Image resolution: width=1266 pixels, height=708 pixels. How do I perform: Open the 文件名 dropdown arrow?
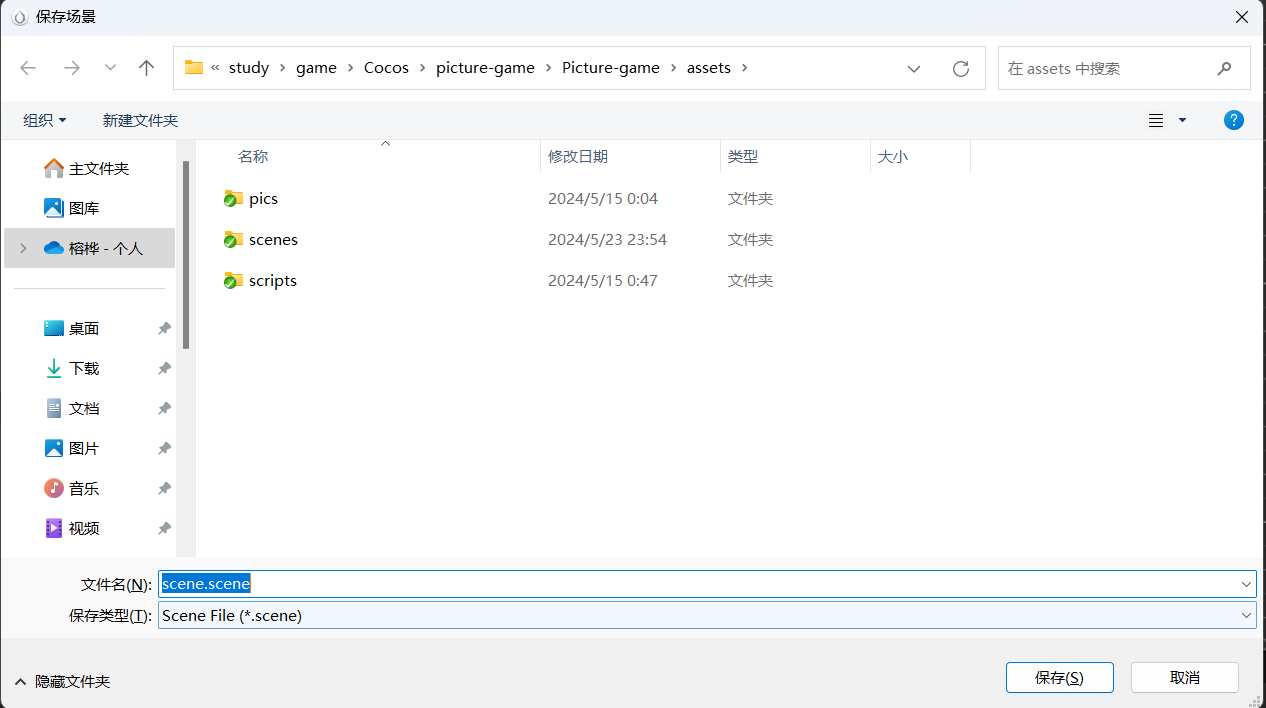pos(1247,584)
